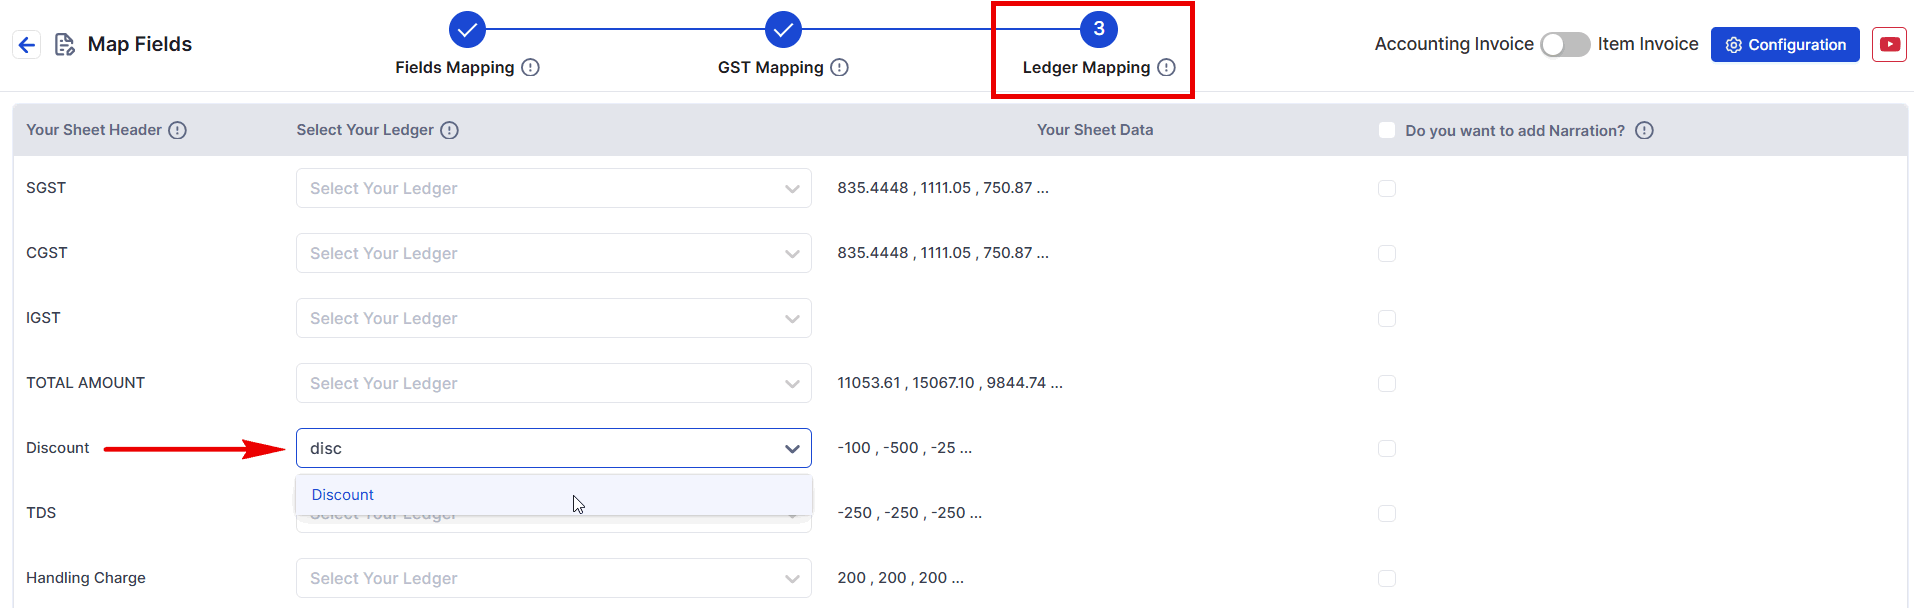
Task: Click the SGST header label
Action: tap(46, 188)
